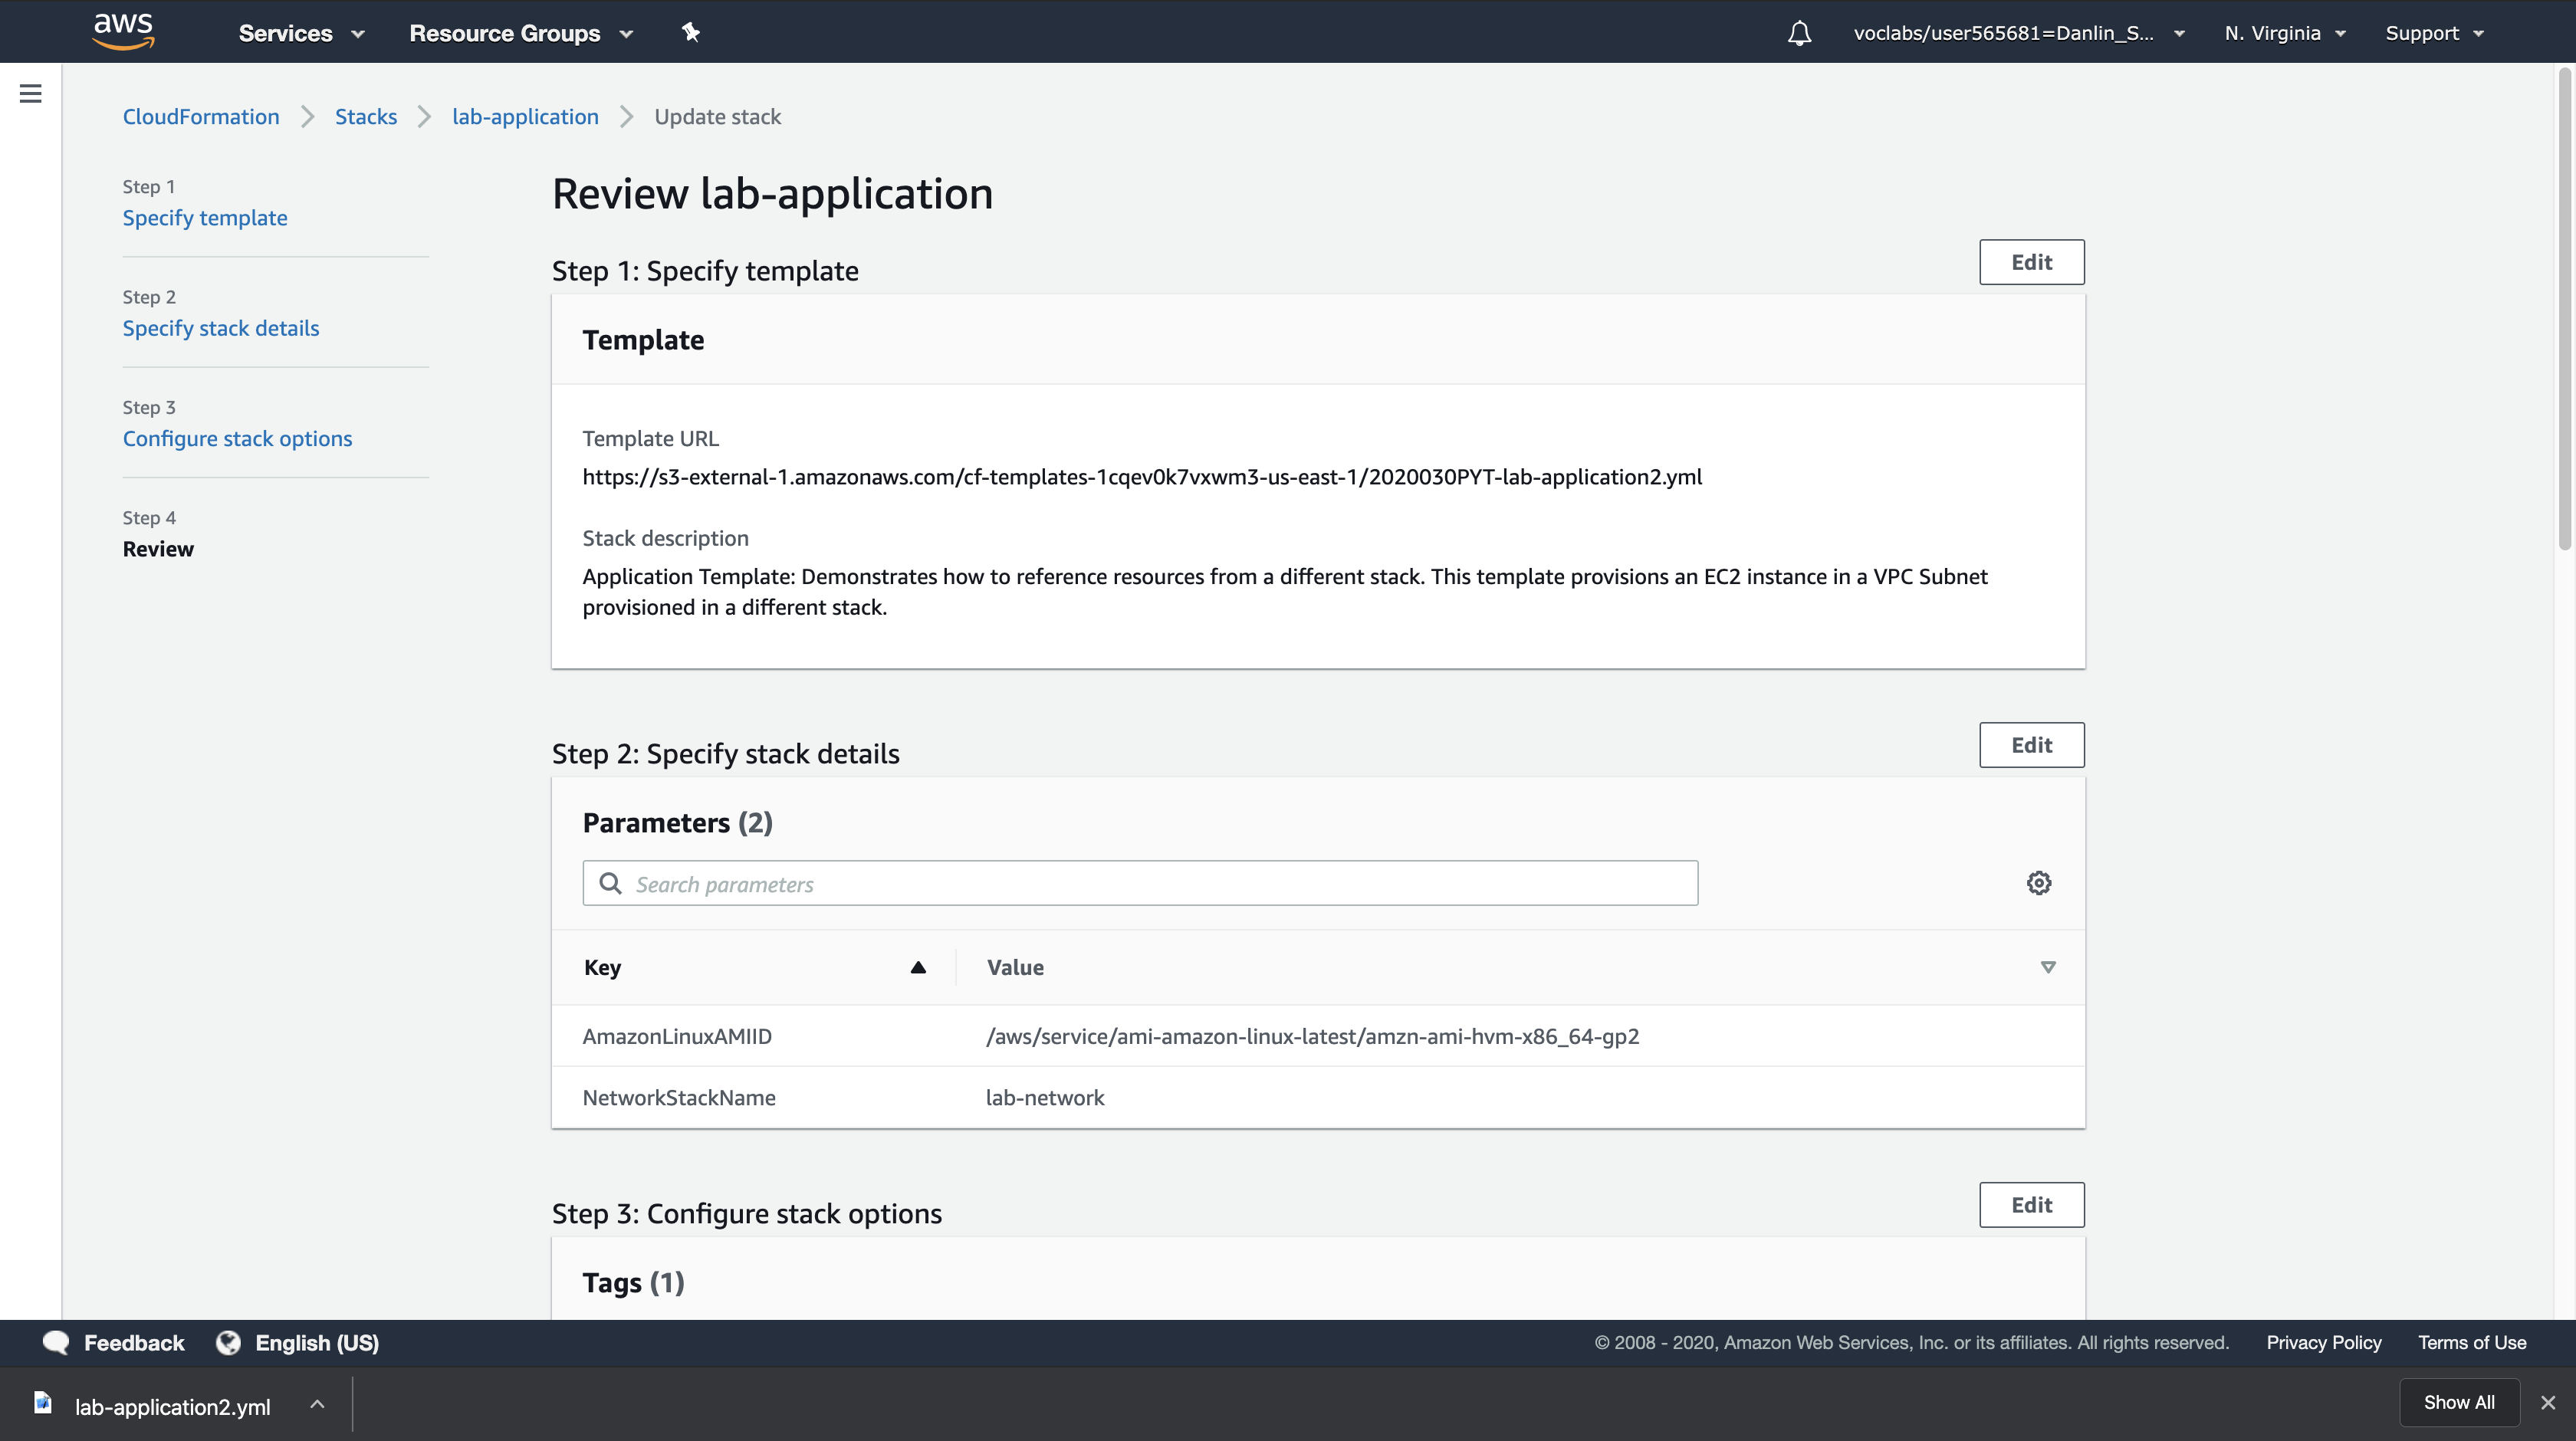Open the hamburger side navigation menu
2576x1441 pixels.
tap(30, 94)
